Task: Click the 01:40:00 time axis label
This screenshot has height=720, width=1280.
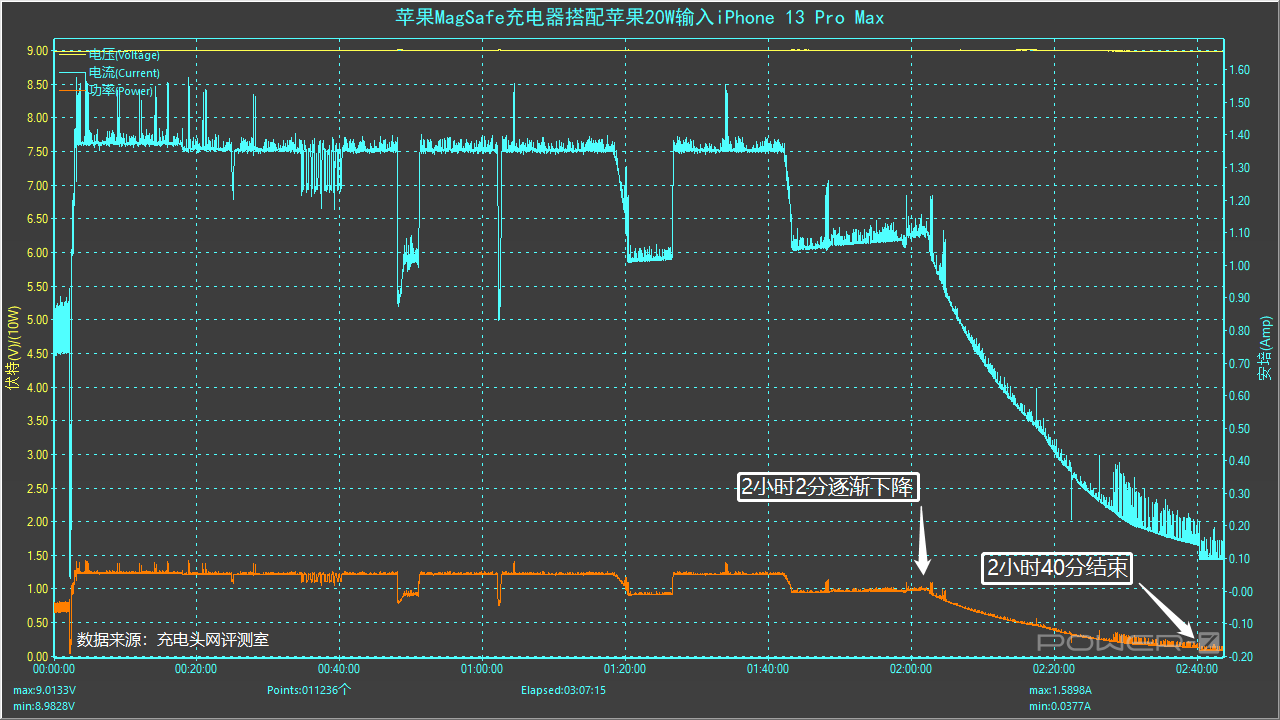Action: (x=768, y=668)
